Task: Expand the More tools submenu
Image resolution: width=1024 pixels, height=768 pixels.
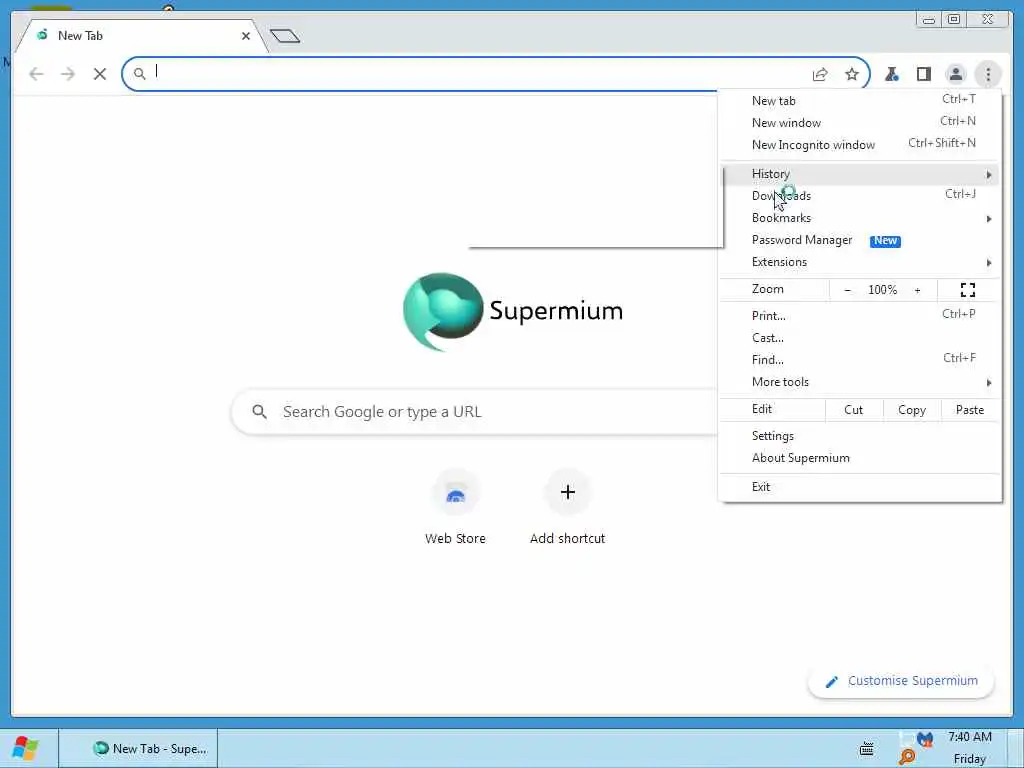Action: tap(859, 382)
